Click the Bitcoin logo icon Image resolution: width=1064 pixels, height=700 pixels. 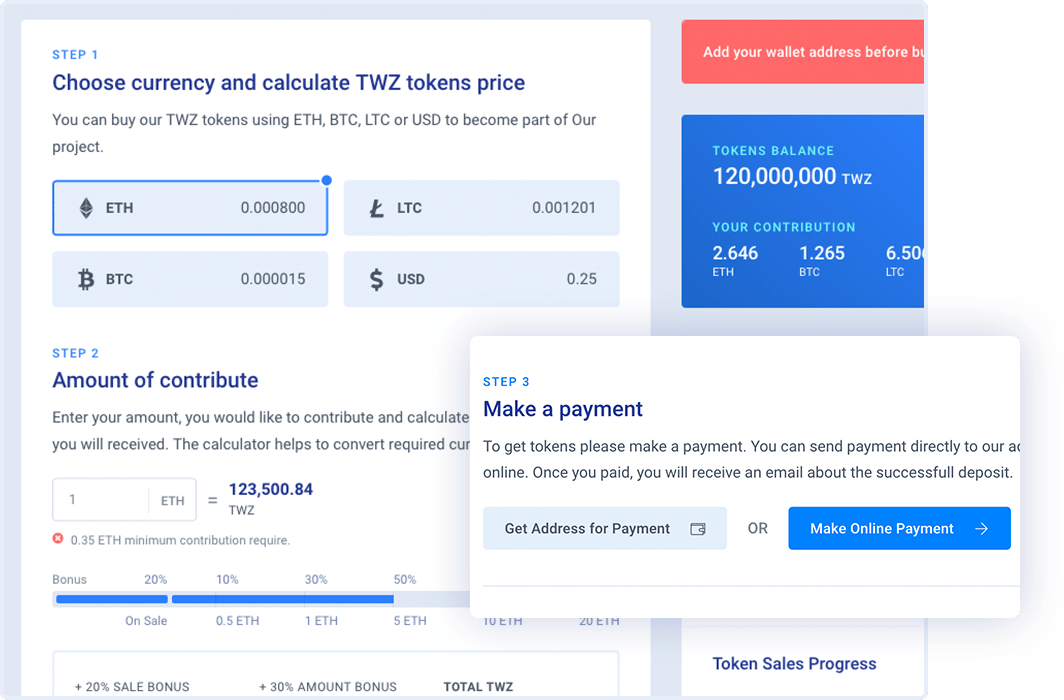coord(86,279)
